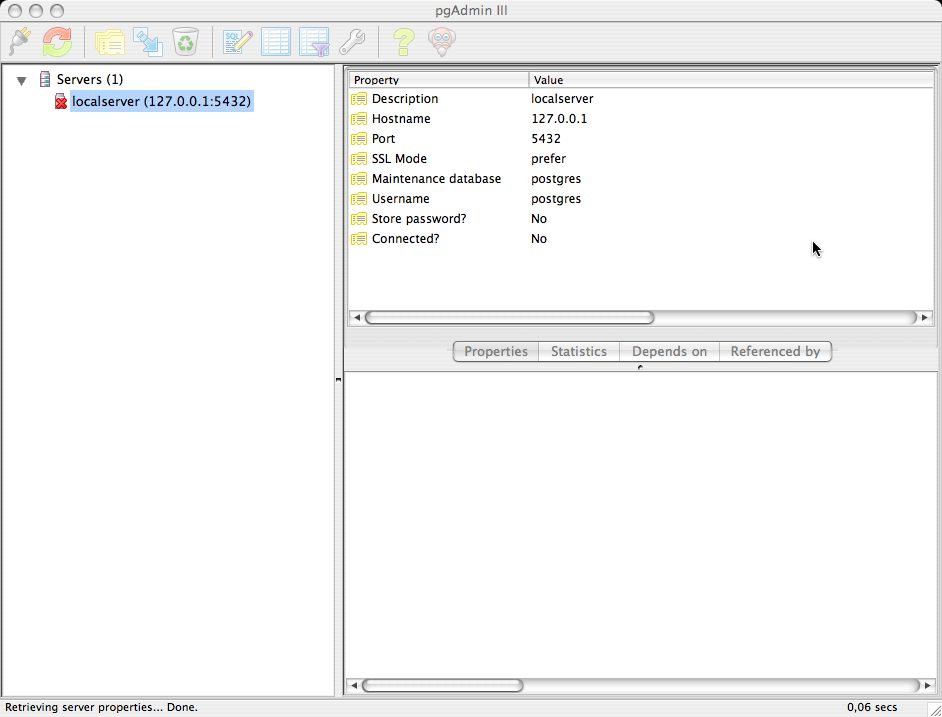The width and height of the screenshot is (942, 717).
Task: Open the maintenance wrench tool
Action: click(x=352, y=42)
